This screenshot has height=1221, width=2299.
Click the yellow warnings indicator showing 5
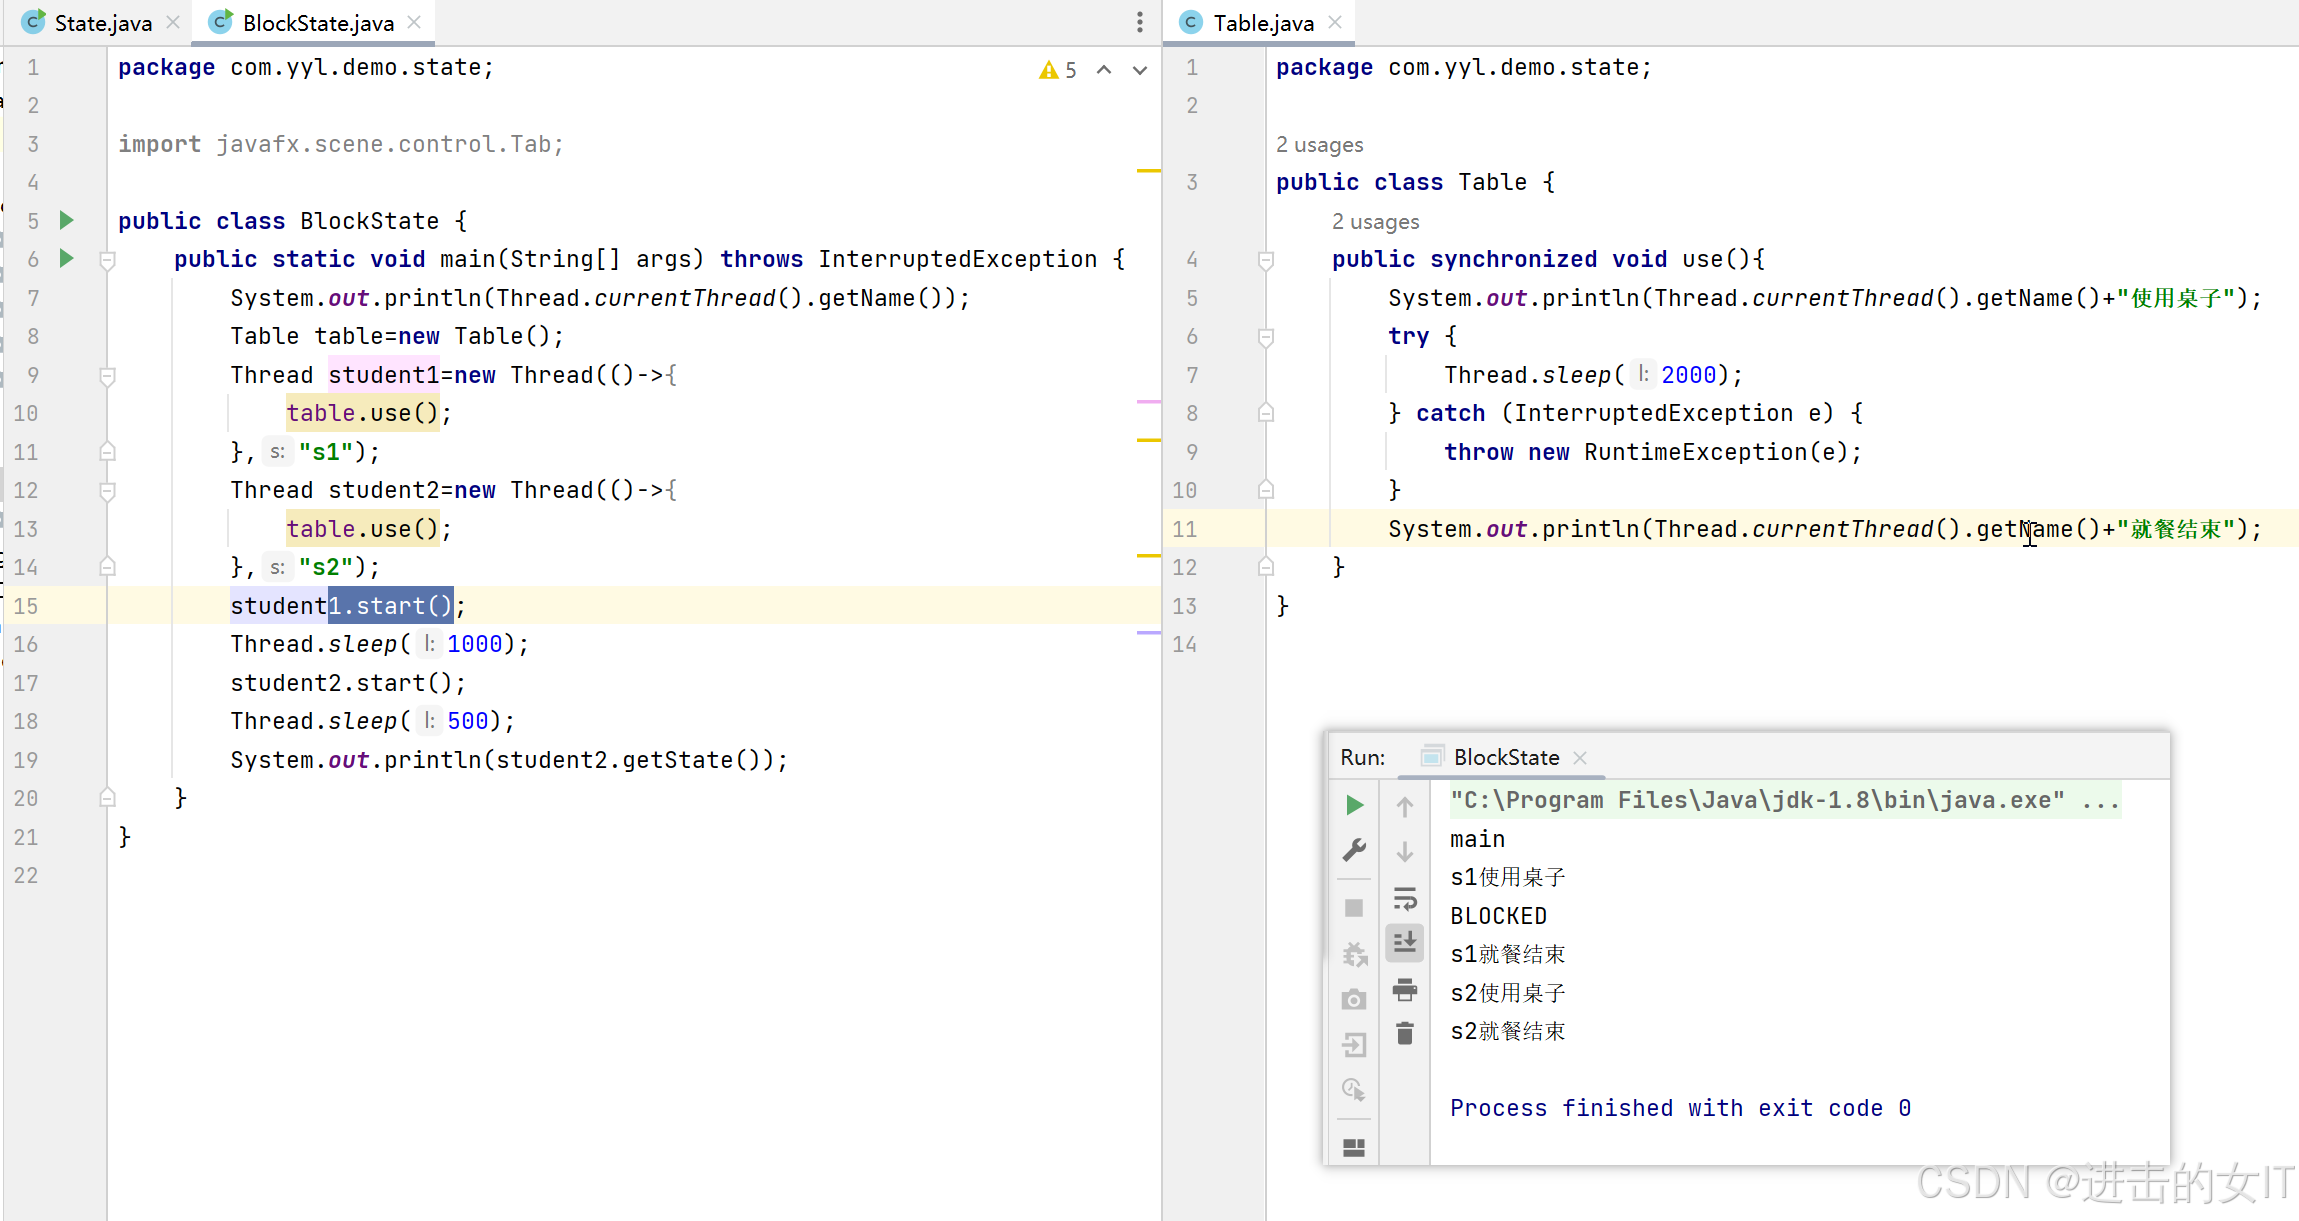point(1058,70)
